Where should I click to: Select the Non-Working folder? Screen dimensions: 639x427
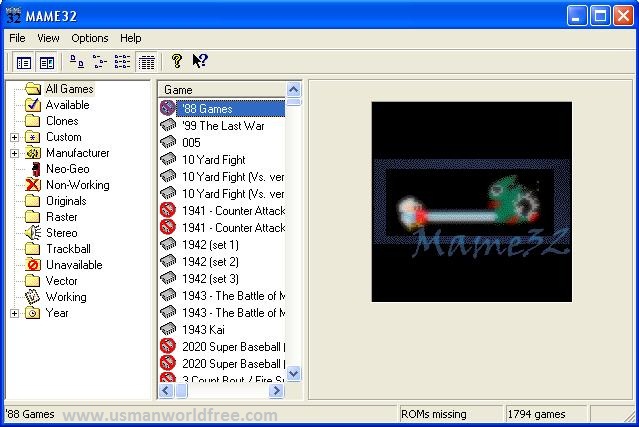77,185
